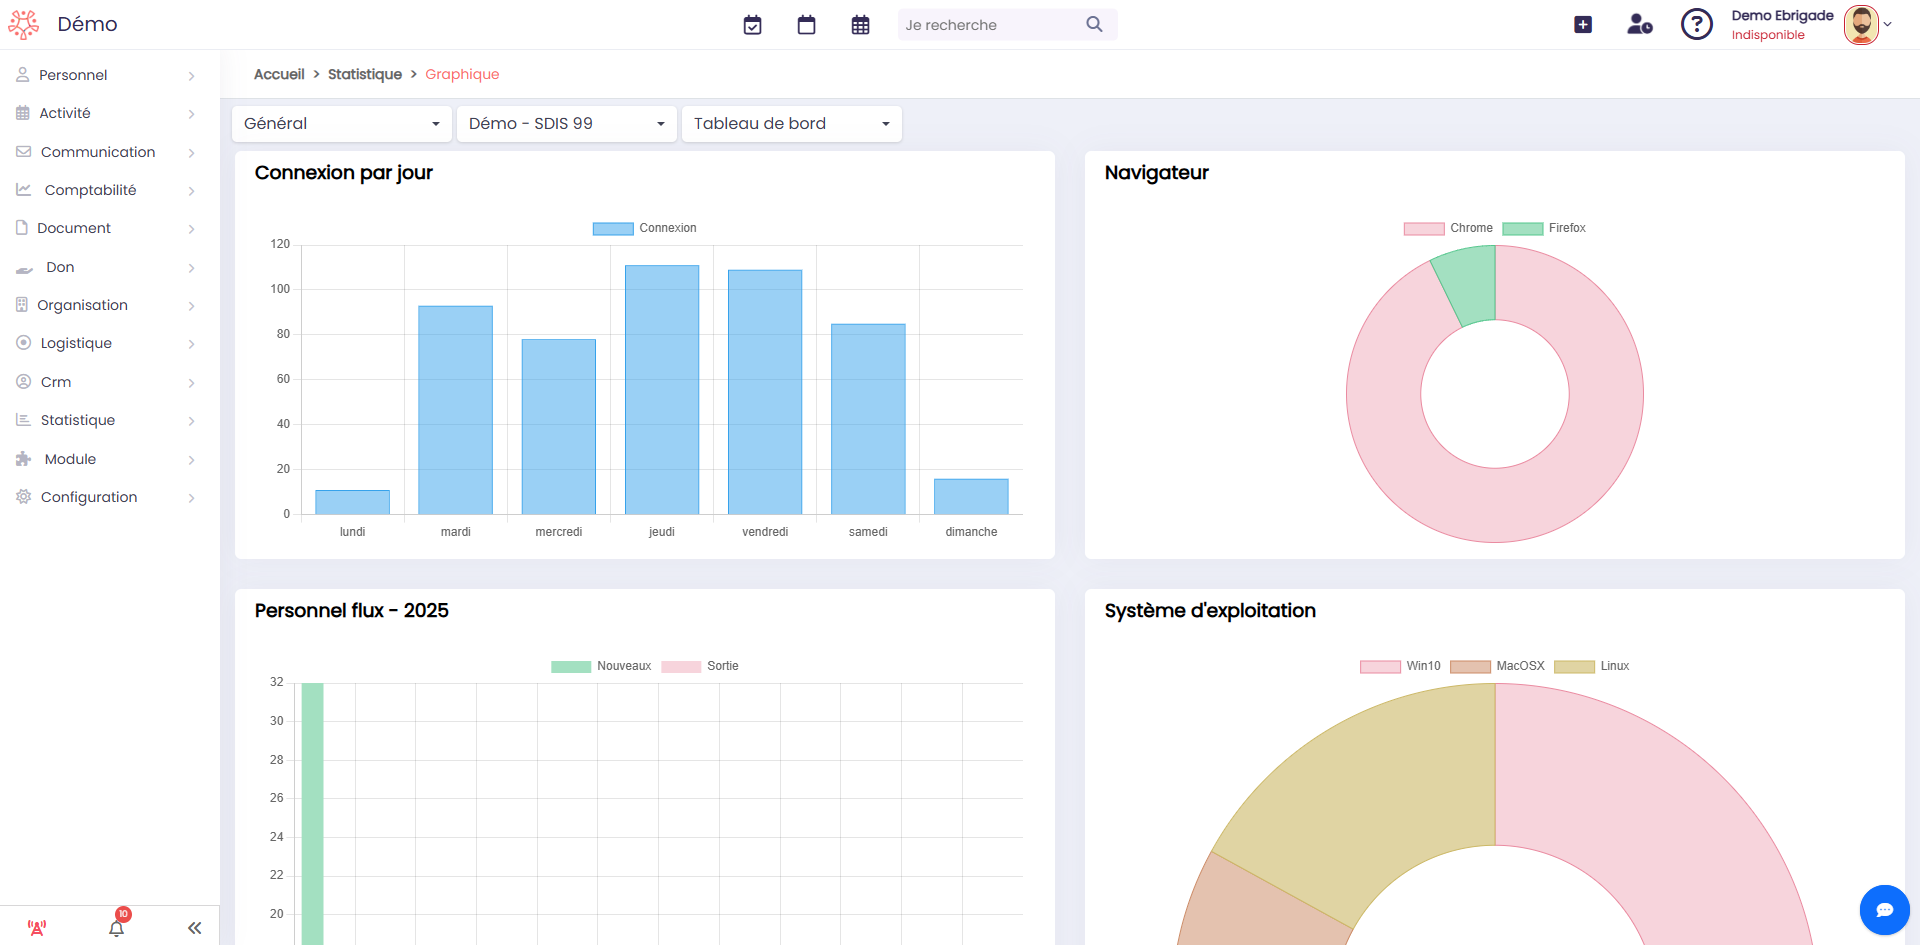Open the calendar check icon in header
The width and height of the screenshot is (1920, 945).
(753, 25)
